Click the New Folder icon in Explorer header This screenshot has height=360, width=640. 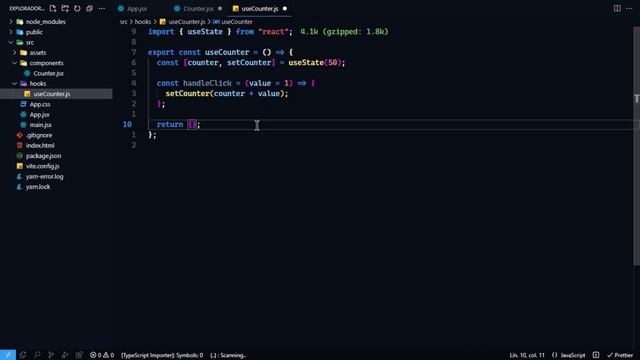point(65,8)
